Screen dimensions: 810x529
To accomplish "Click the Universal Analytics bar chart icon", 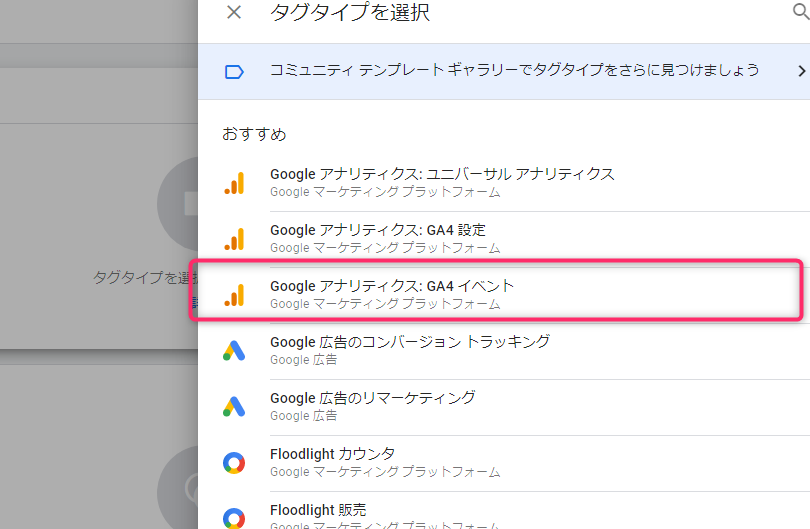I will (x=234, y=183).
